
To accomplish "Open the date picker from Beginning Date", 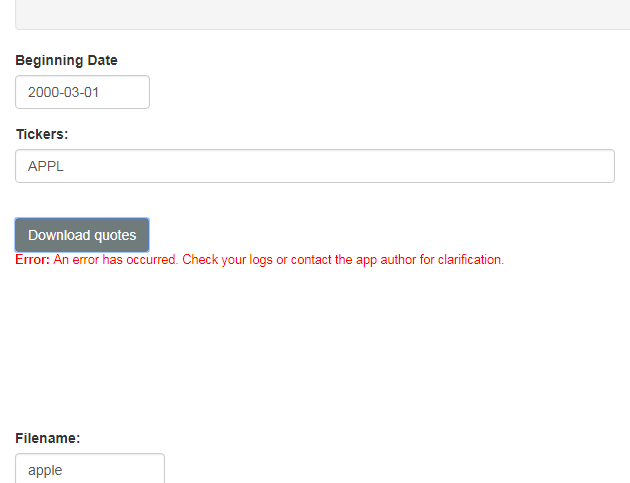I will [82, 92].
